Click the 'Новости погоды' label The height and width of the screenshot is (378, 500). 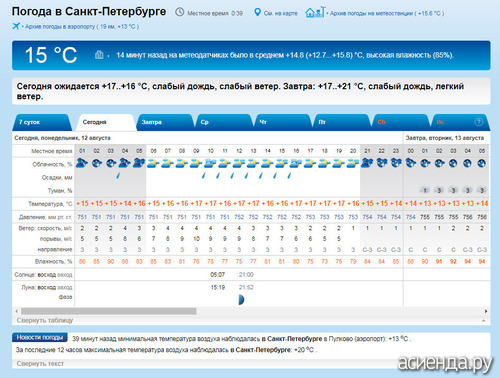40,337
